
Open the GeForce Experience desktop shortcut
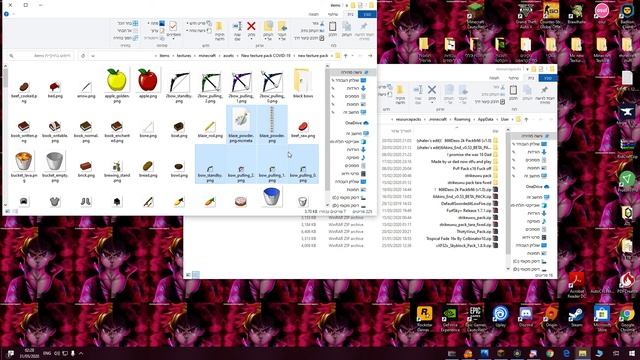point(450,318)
